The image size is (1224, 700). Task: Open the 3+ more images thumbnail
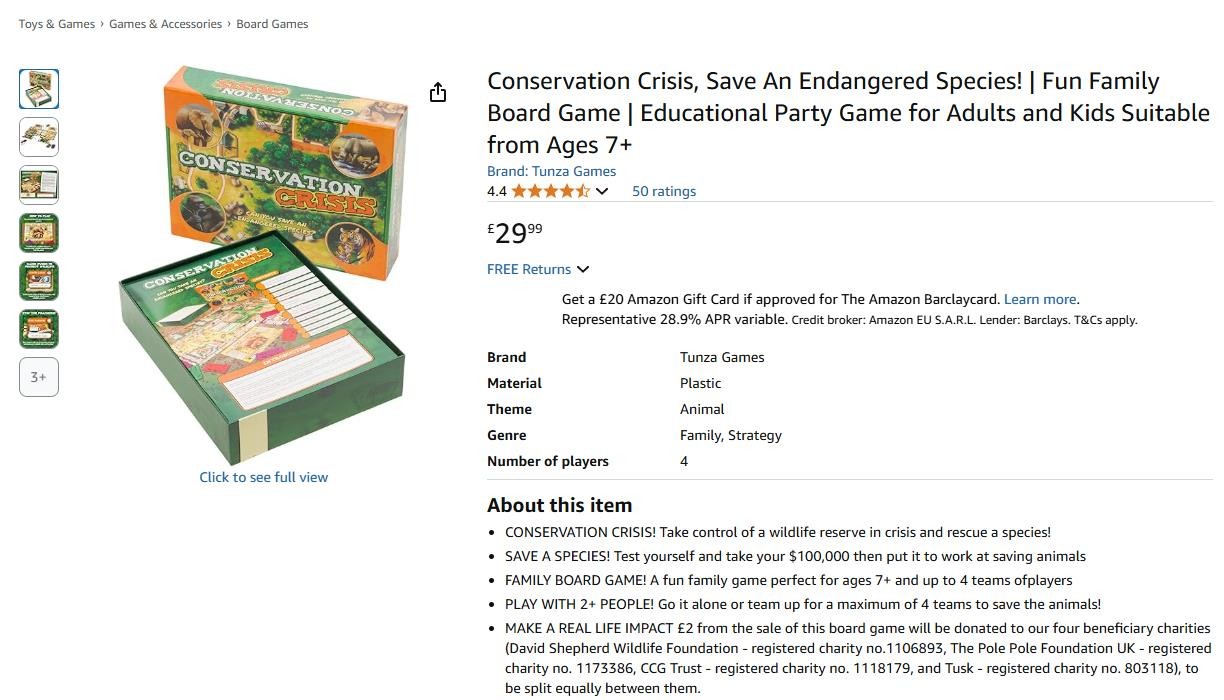point(39,377)
